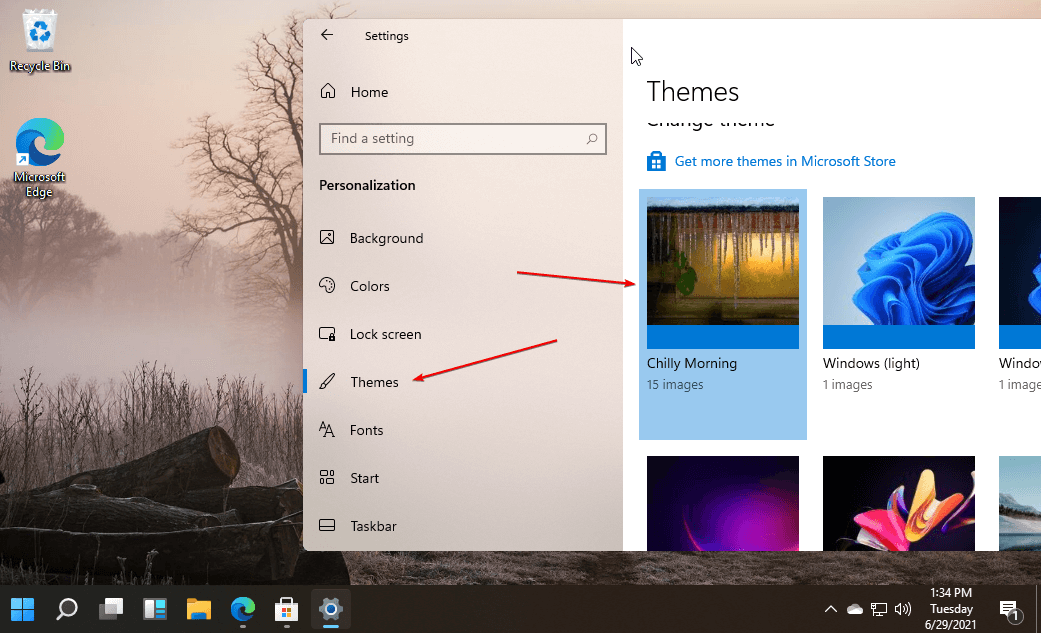Open network status tray icon

(x=878, y=609)
